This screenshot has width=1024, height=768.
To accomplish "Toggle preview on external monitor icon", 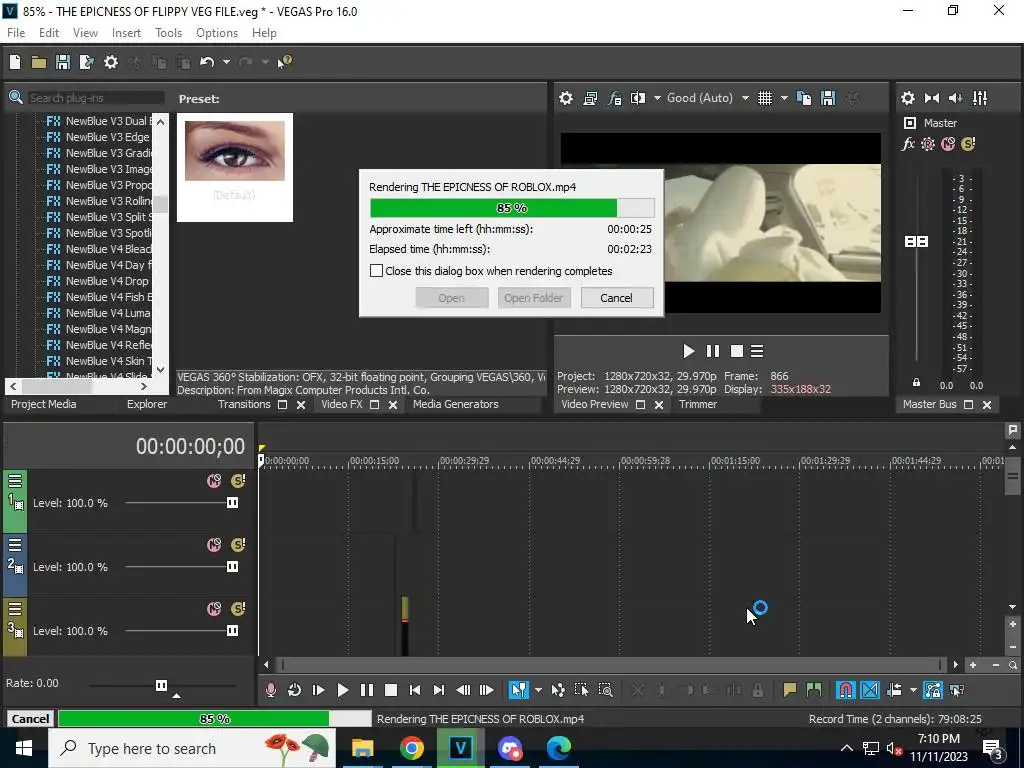I will pos(590,98).
